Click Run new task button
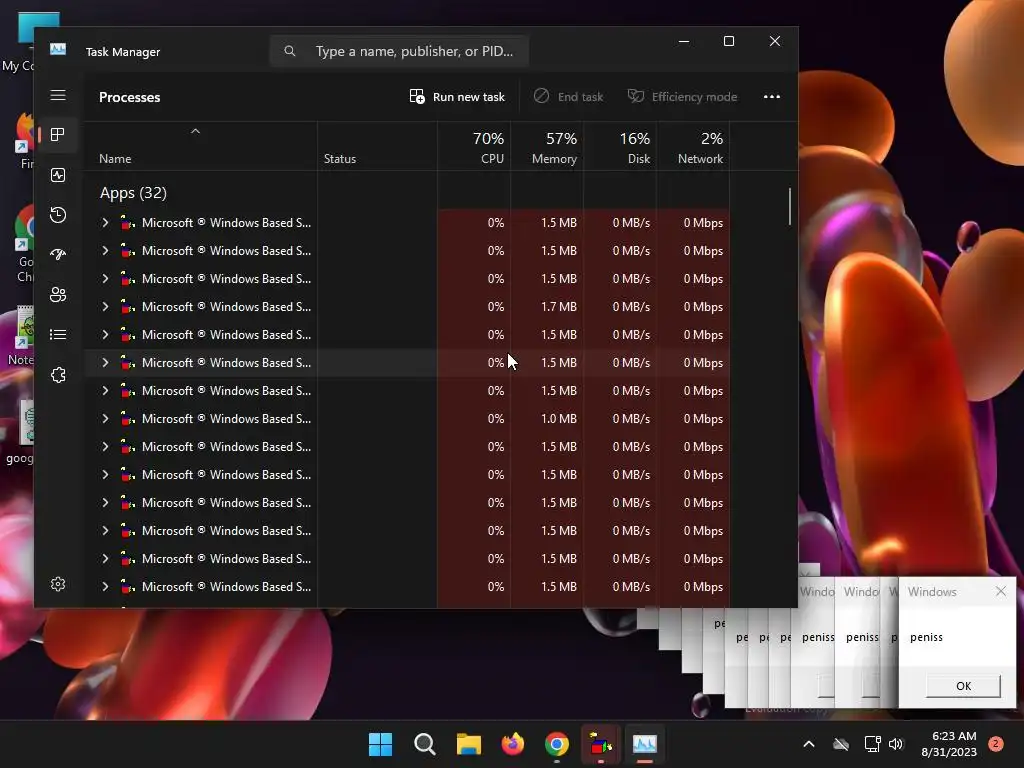The width and height of the screenshot is (1024, 768). (x=457, y=97)
